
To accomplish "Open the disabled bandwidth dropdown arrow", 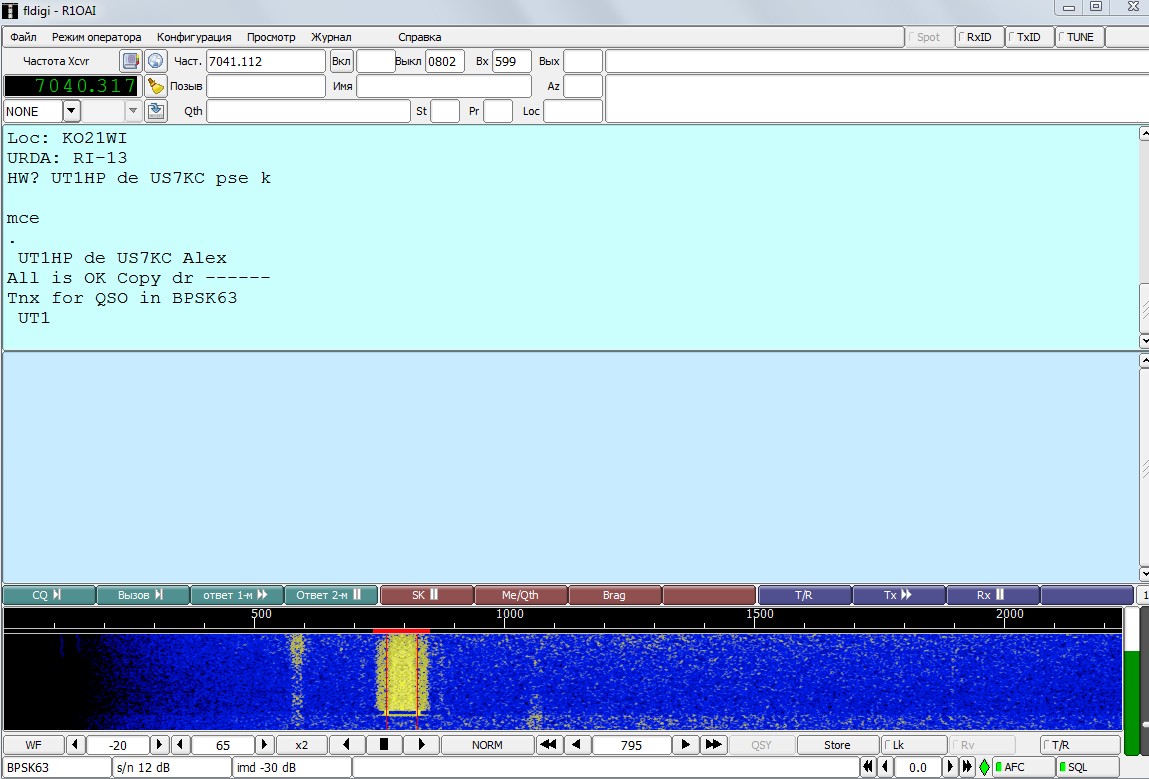I will (133, 110).
